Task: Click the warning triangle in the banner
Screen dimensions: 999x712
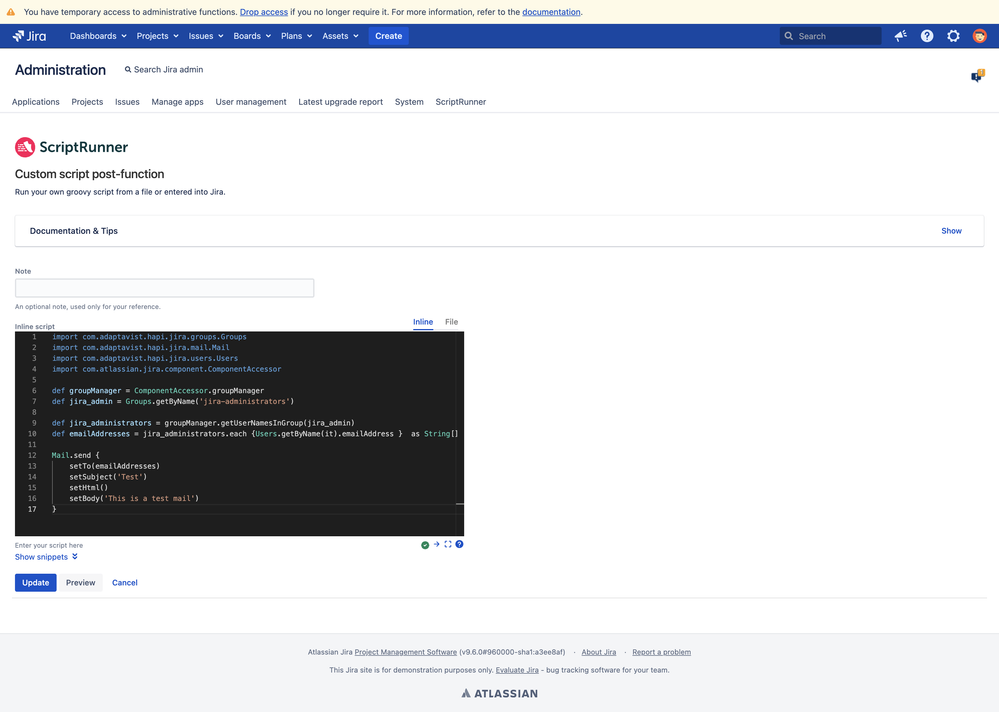Action: coord(11,12)
